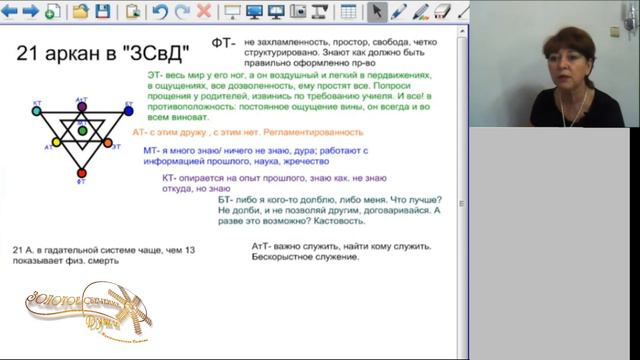The height and width of the screenshot is (360, 640).
Task: Select the title '21 аркан в "ЗСвД"'
Action: pos(103,53)
